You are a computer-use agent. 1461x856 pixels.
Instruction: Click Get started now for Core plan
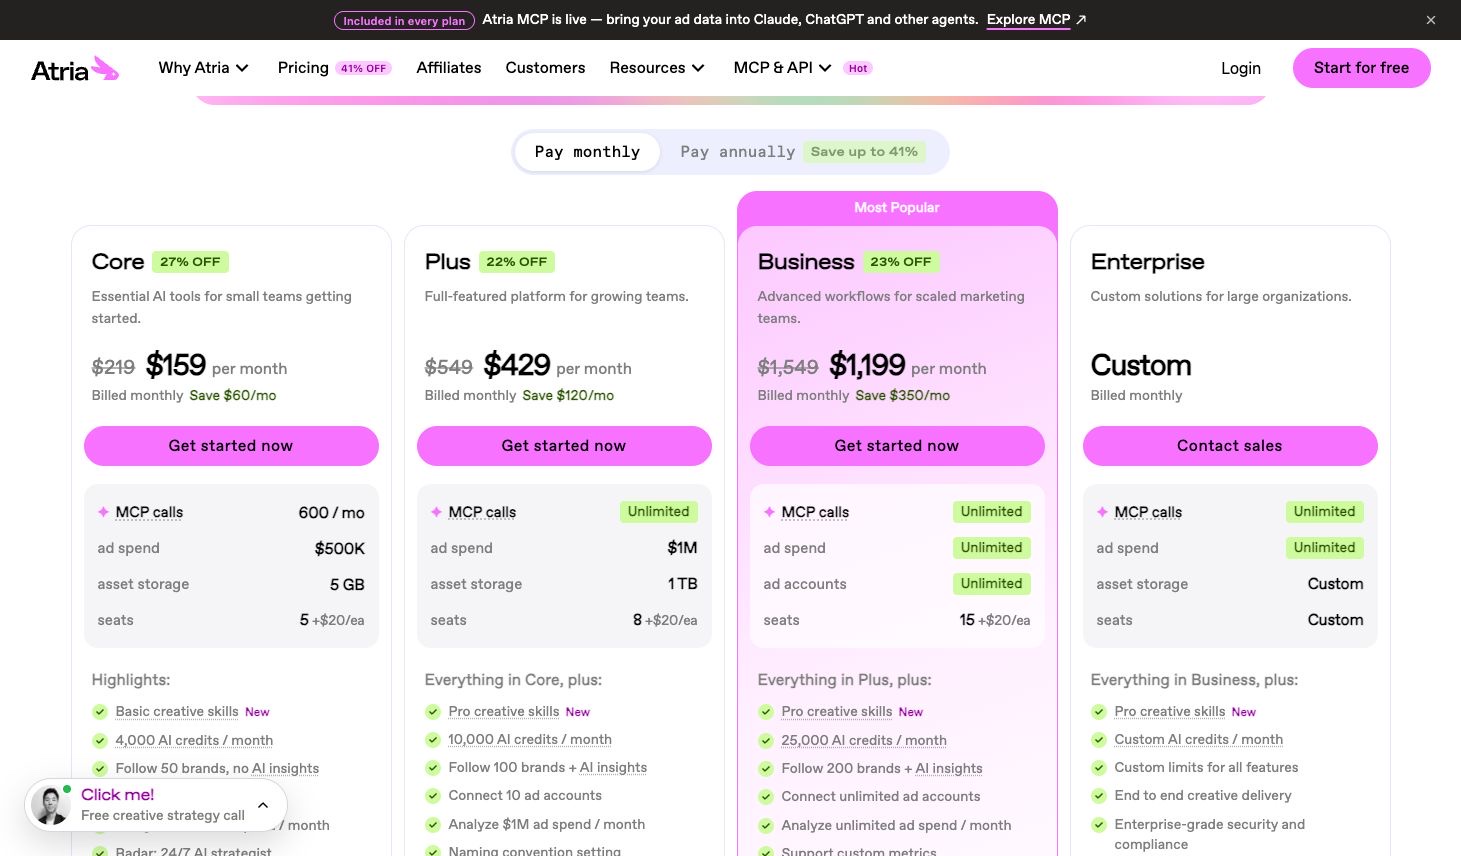click(x=231, y=446)
